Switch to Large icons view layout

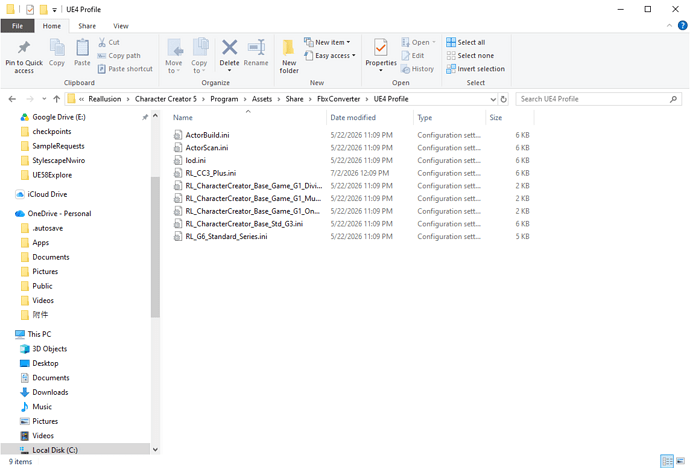[681, 461]
